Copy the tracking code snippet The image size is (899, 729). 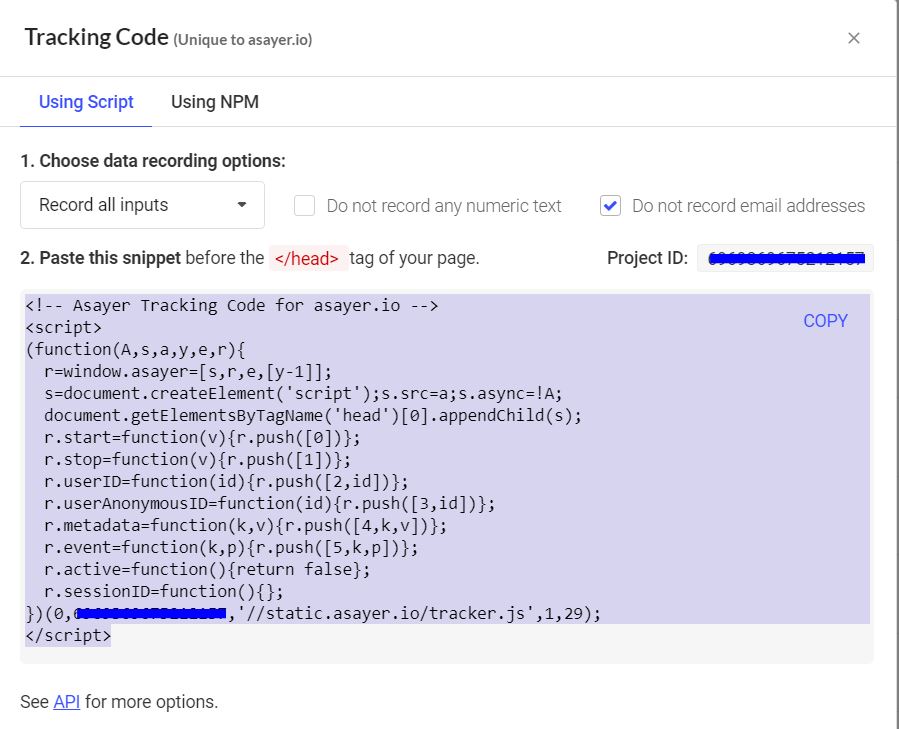[825, 321]
